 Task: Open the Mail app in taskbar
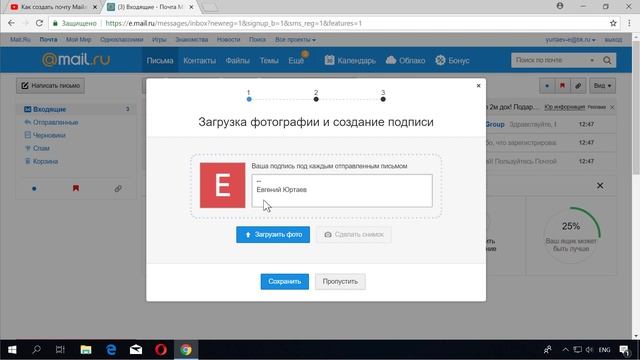click(x=136, y=350)
